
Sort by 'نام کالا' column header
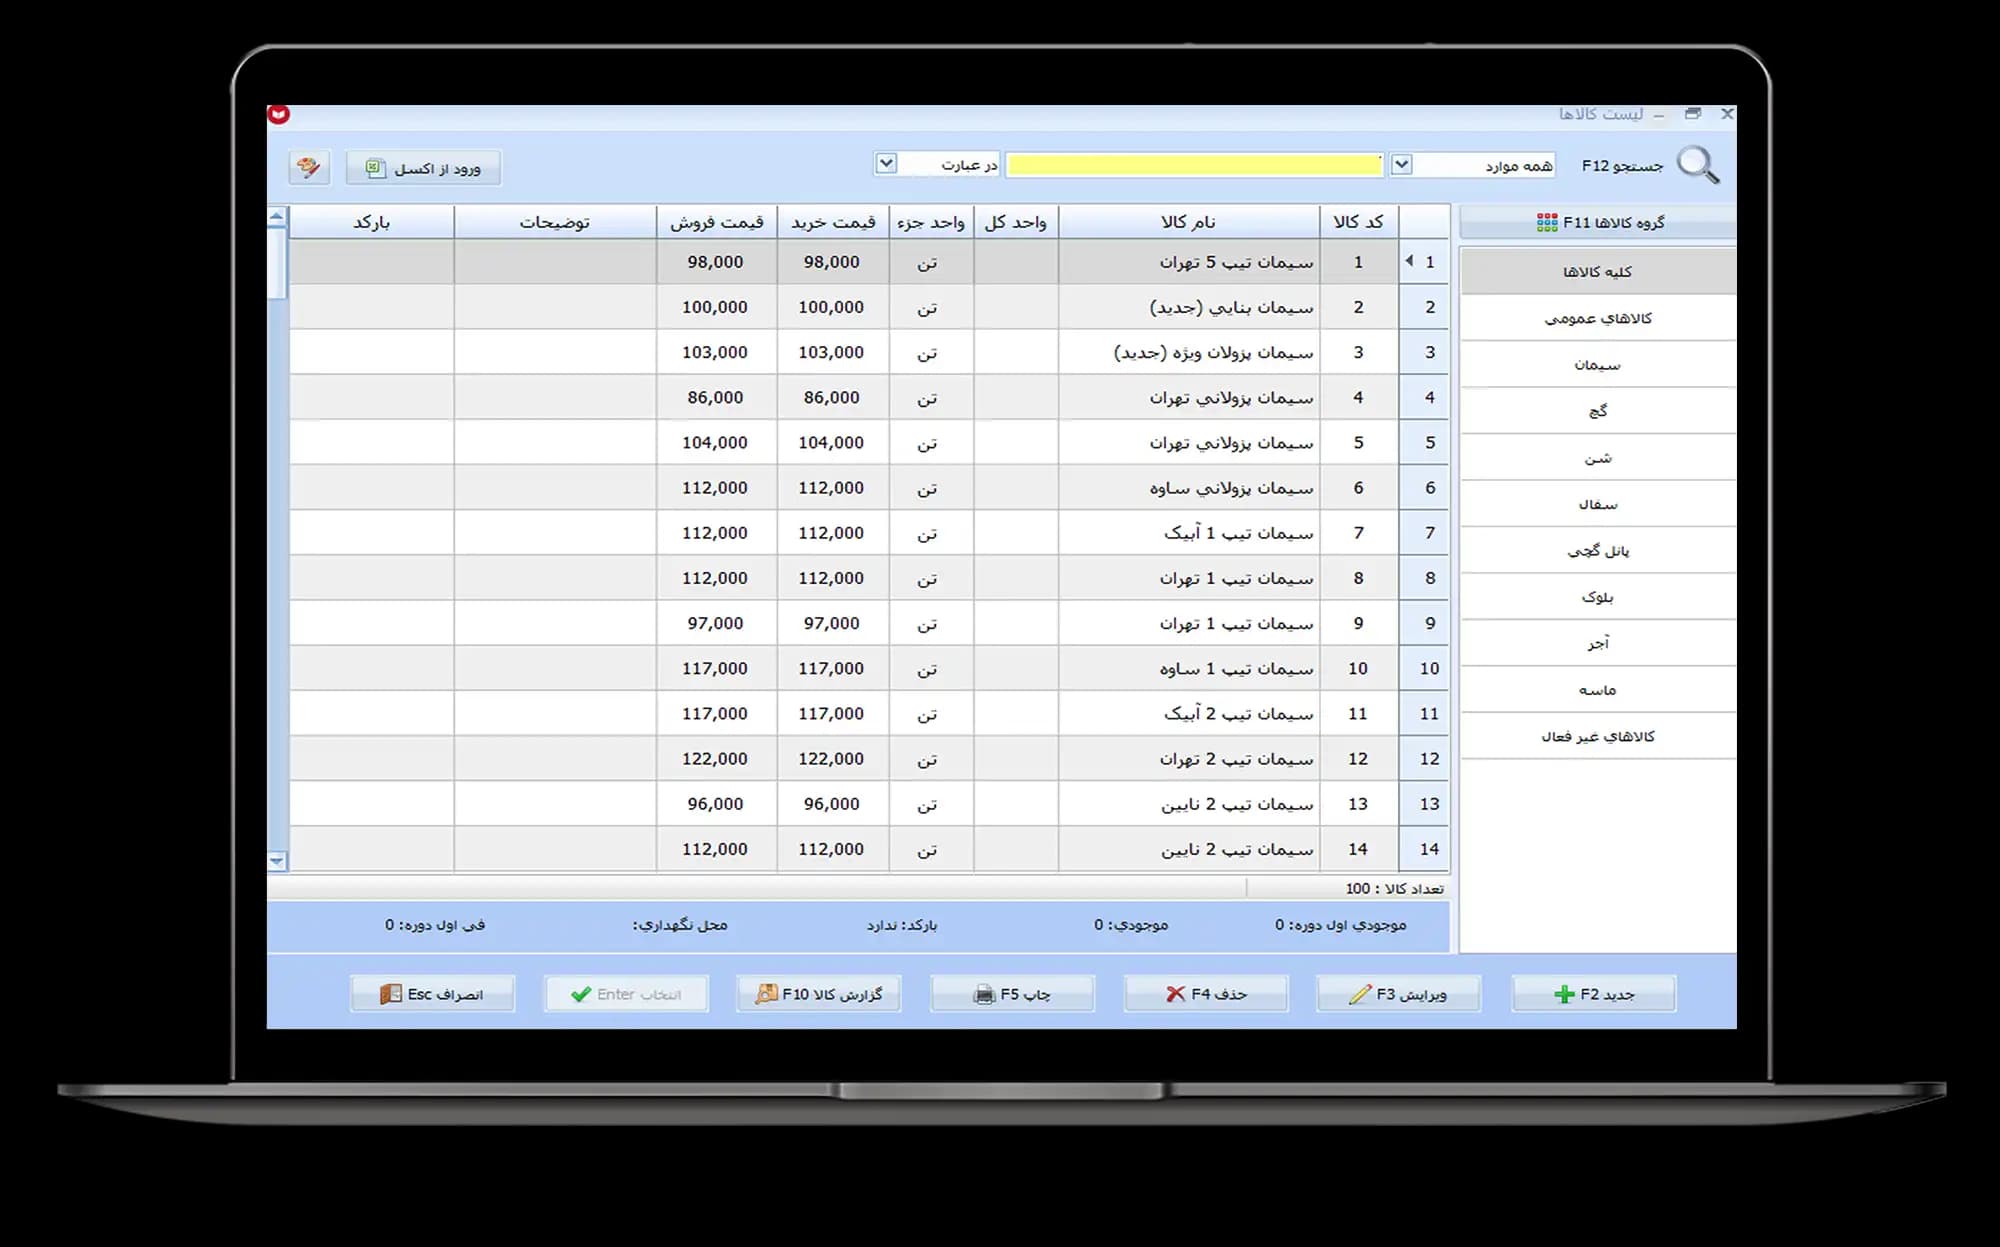pyautogui.click(x=1189, y=222)
